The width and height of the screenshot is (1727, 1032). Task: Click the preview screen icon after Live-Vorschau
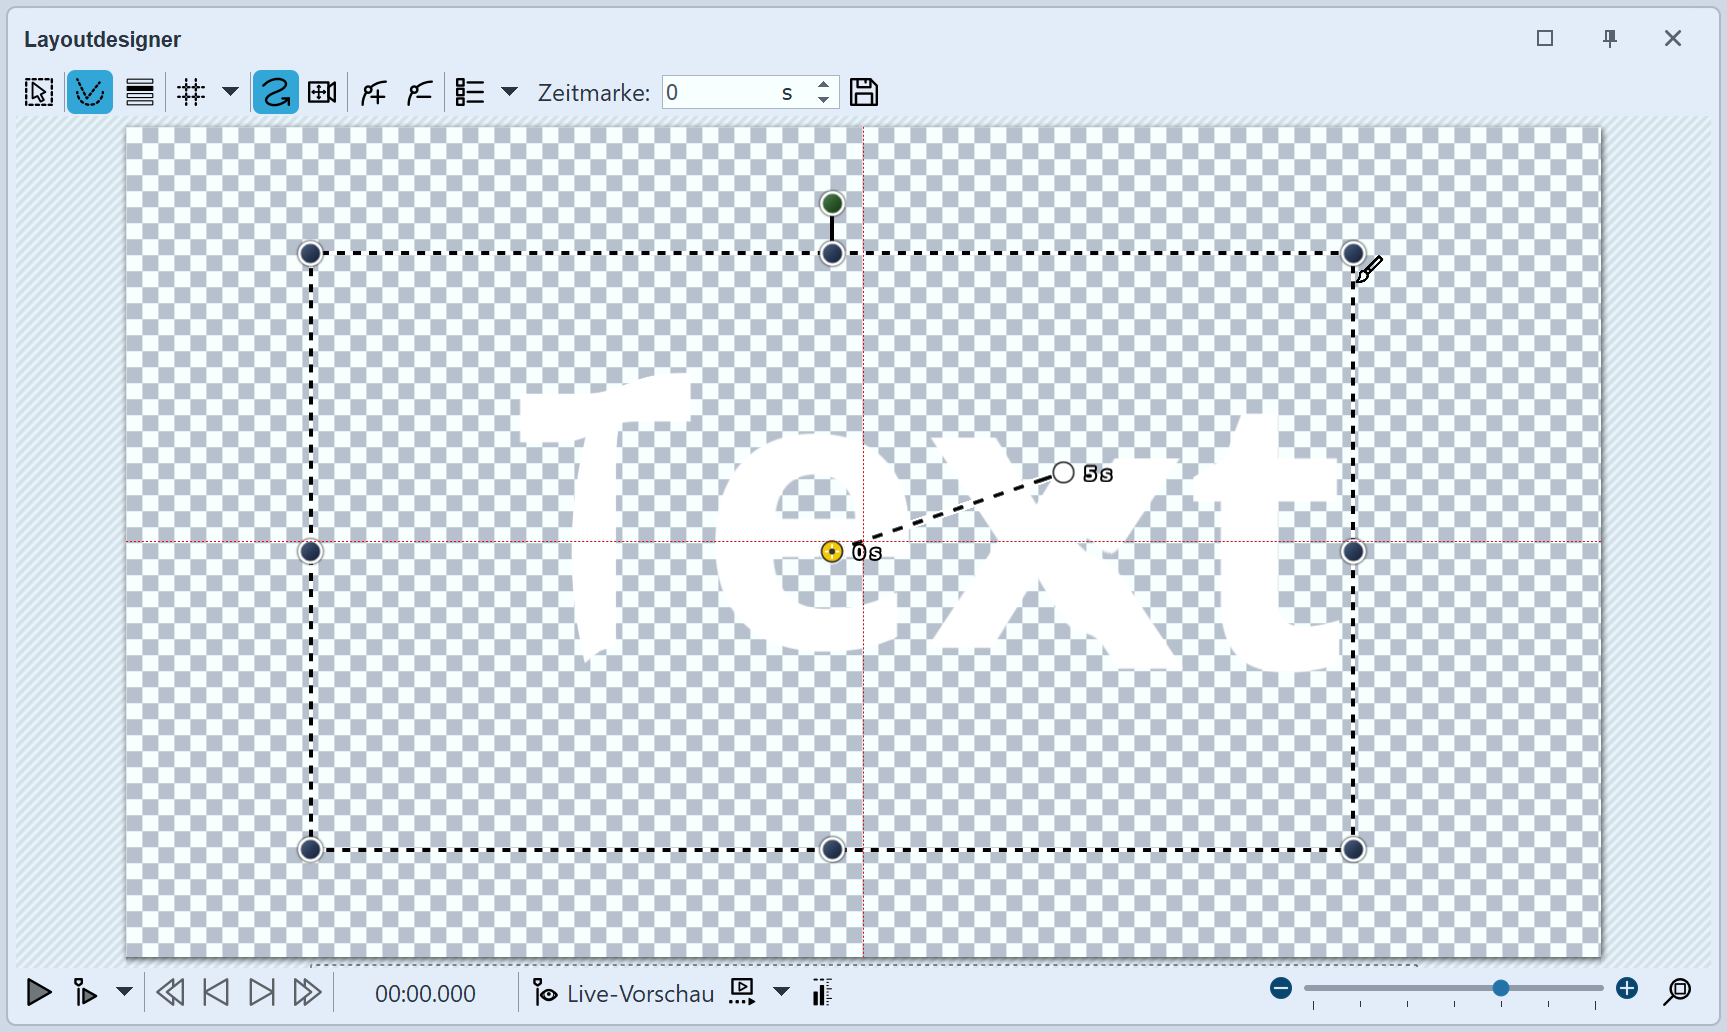pos(742,992)
